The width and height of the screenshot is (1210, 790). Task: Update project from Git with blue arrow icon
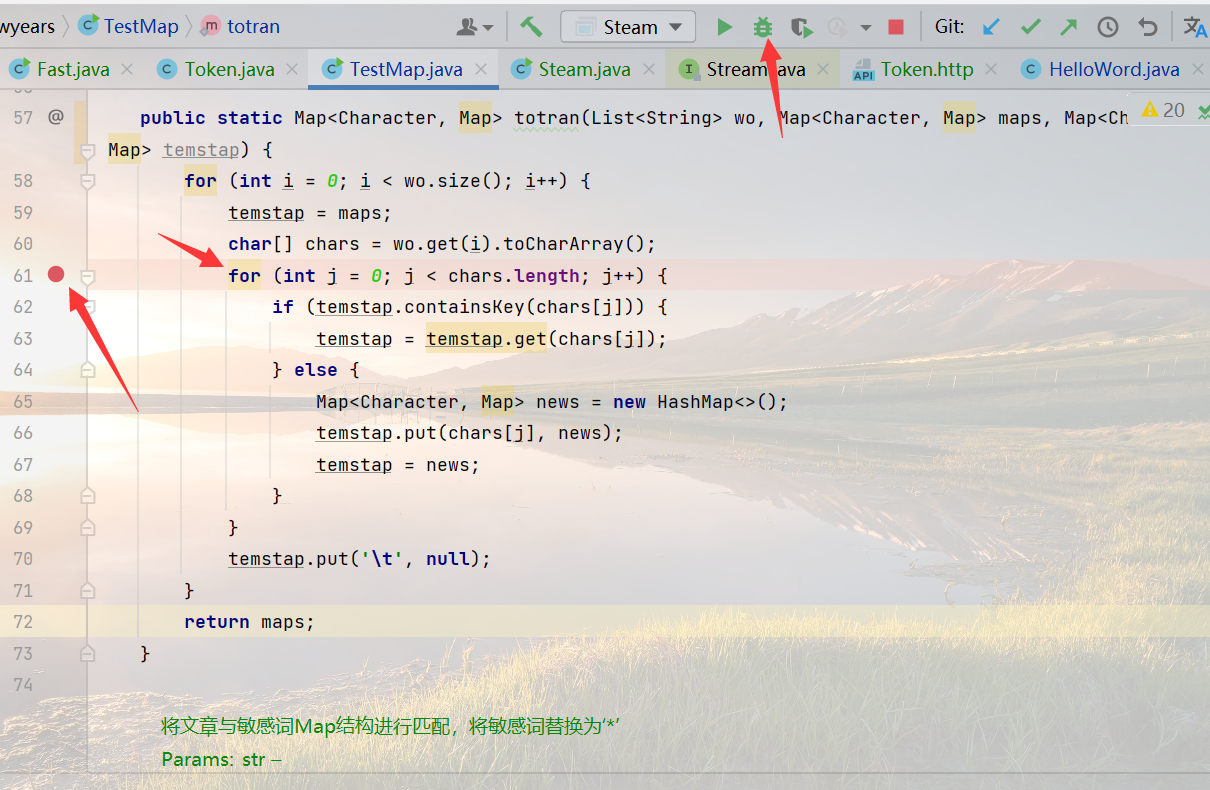[991, 26]
